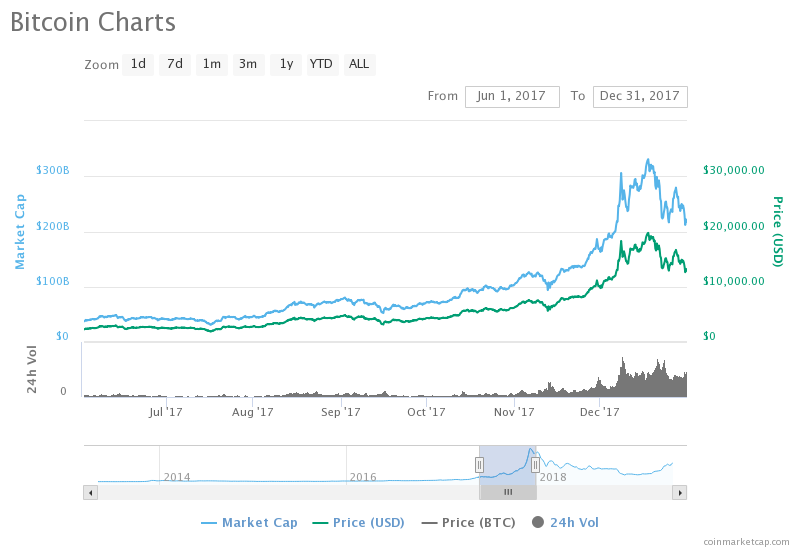The image size is (800, 550).
Task: Click the To date field
Action: (640, 96)
